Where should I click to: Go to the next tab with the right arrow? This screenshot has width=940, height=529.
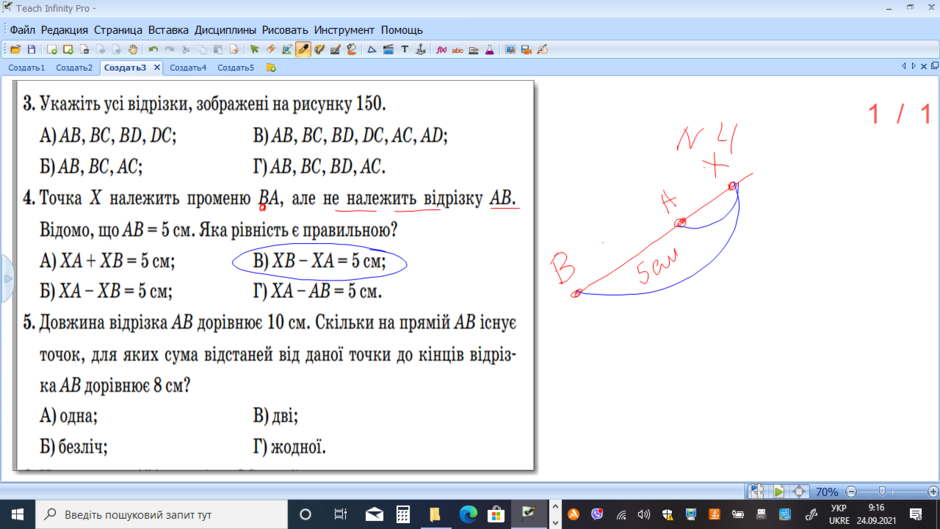tap(913, 67)
